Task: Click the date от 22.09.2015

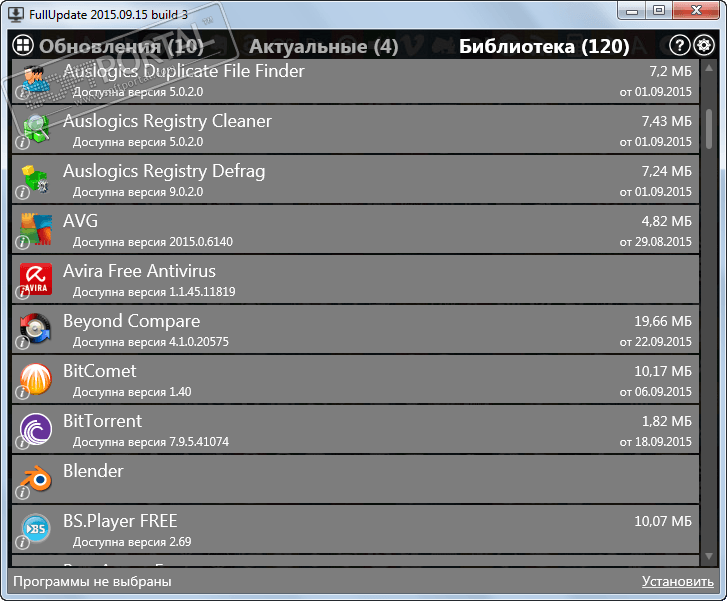Action: click(656, 342)
